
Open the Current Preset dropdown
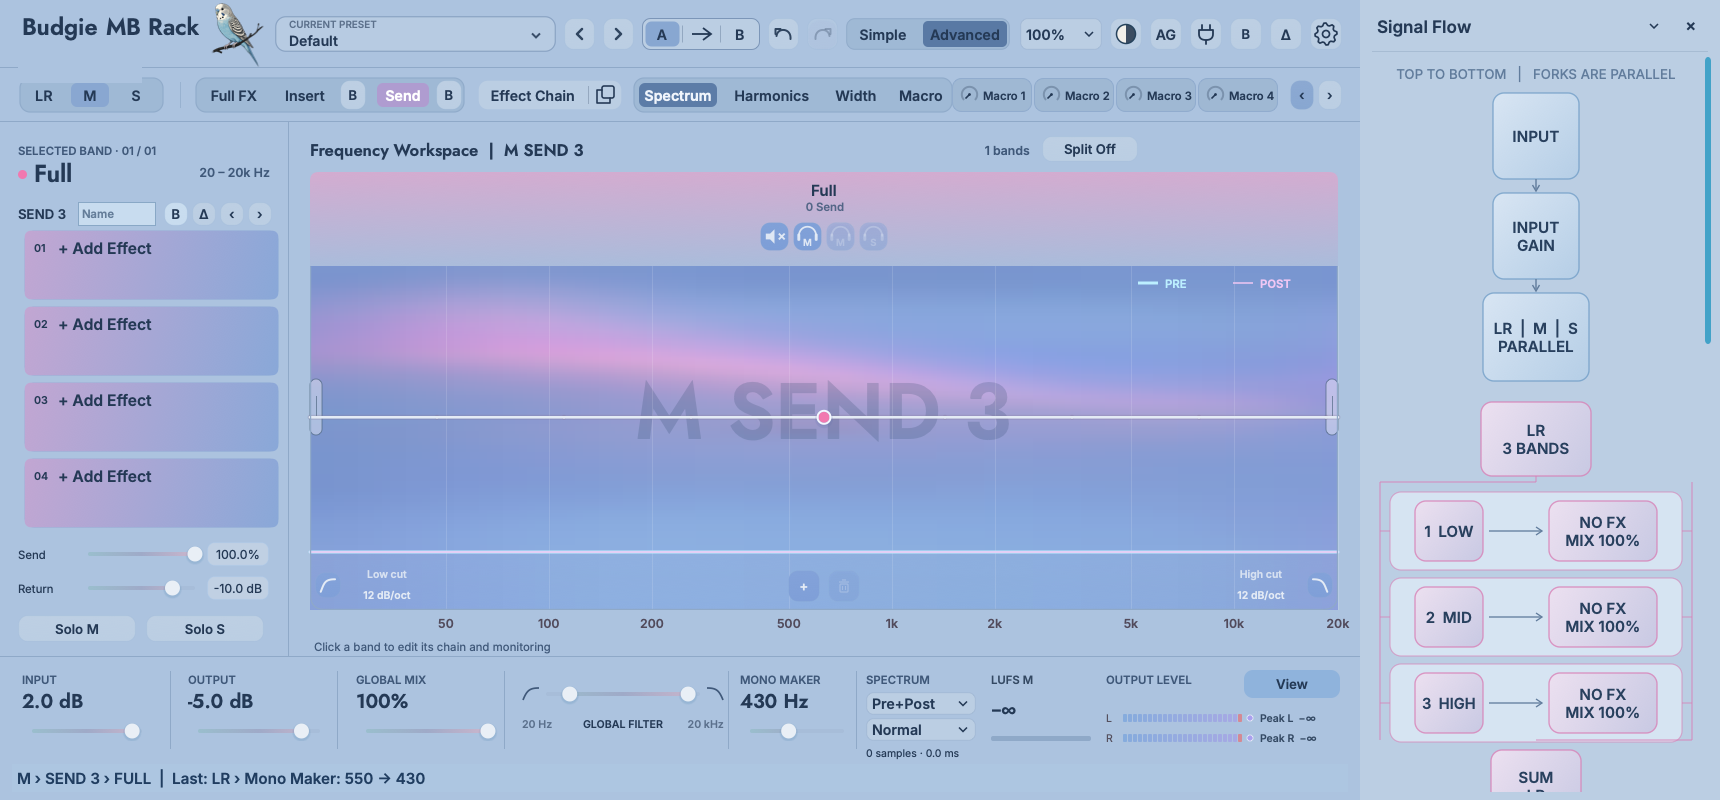point(415,34)
